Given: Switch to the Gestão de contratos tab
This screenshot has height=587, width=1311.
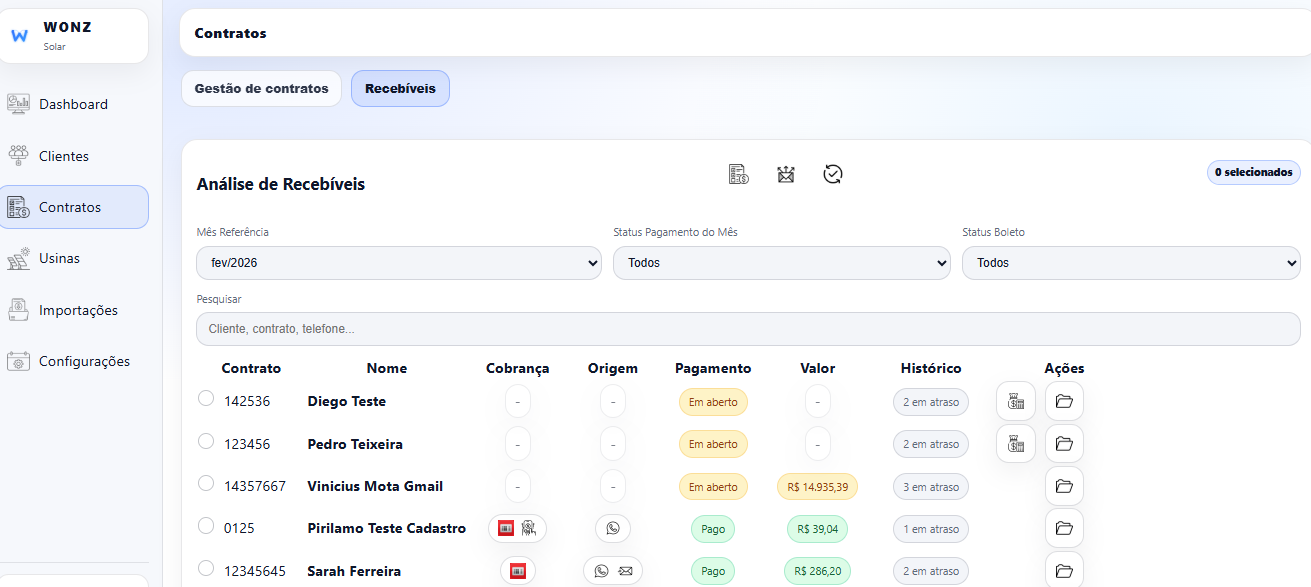Looking at the screenshot, I should 261,89.
